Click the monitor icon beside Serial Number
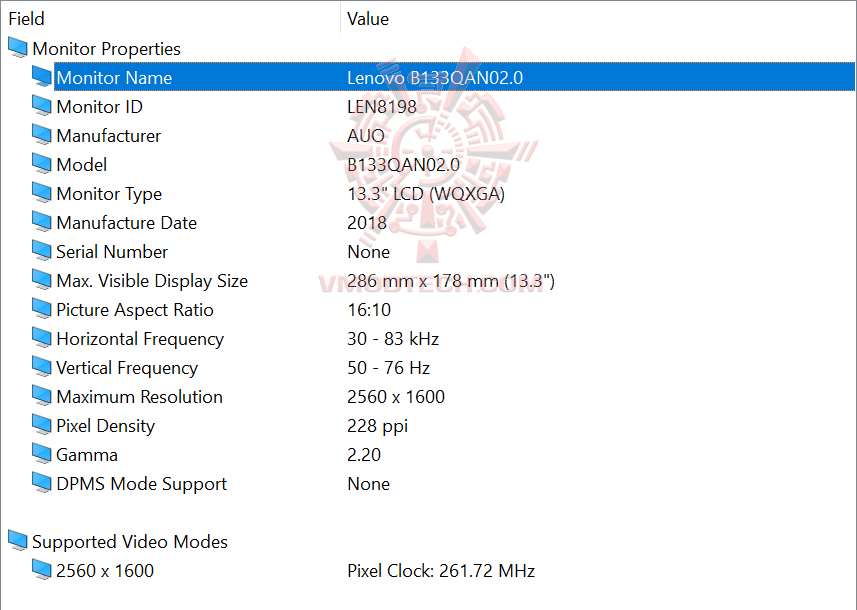This screenshot has height=610, width=857. point(42,251)
